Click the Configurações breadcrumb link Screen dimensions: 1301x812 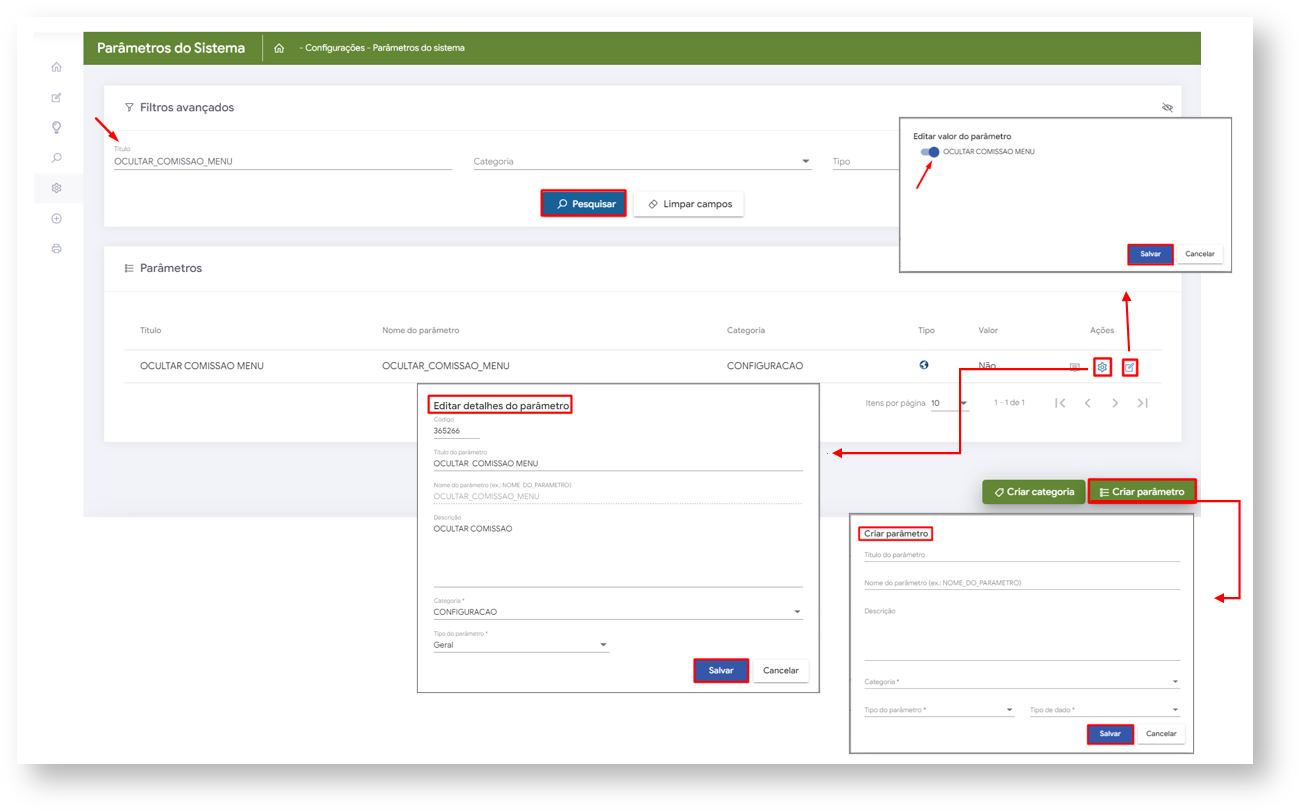335,48
